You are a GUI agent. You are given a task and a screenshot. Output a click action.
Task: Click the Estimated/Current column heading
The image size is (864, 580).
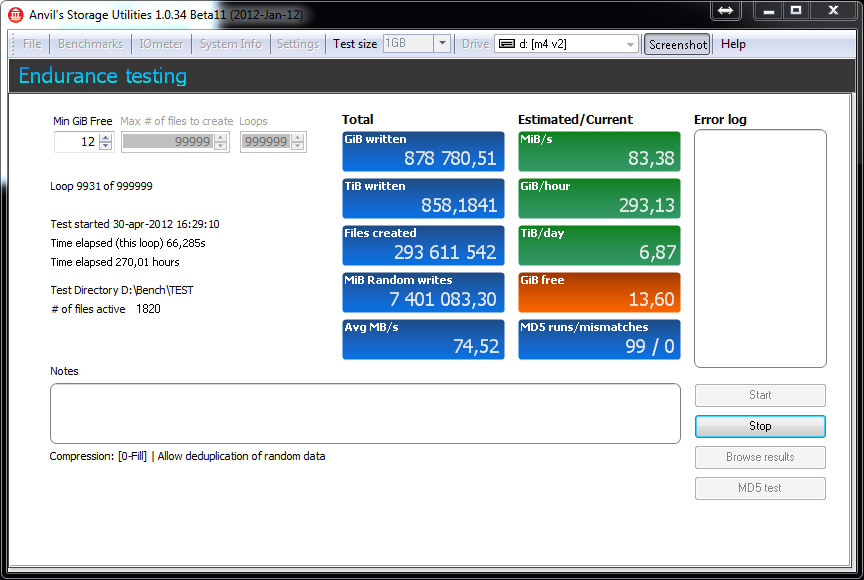coord(575,120)
